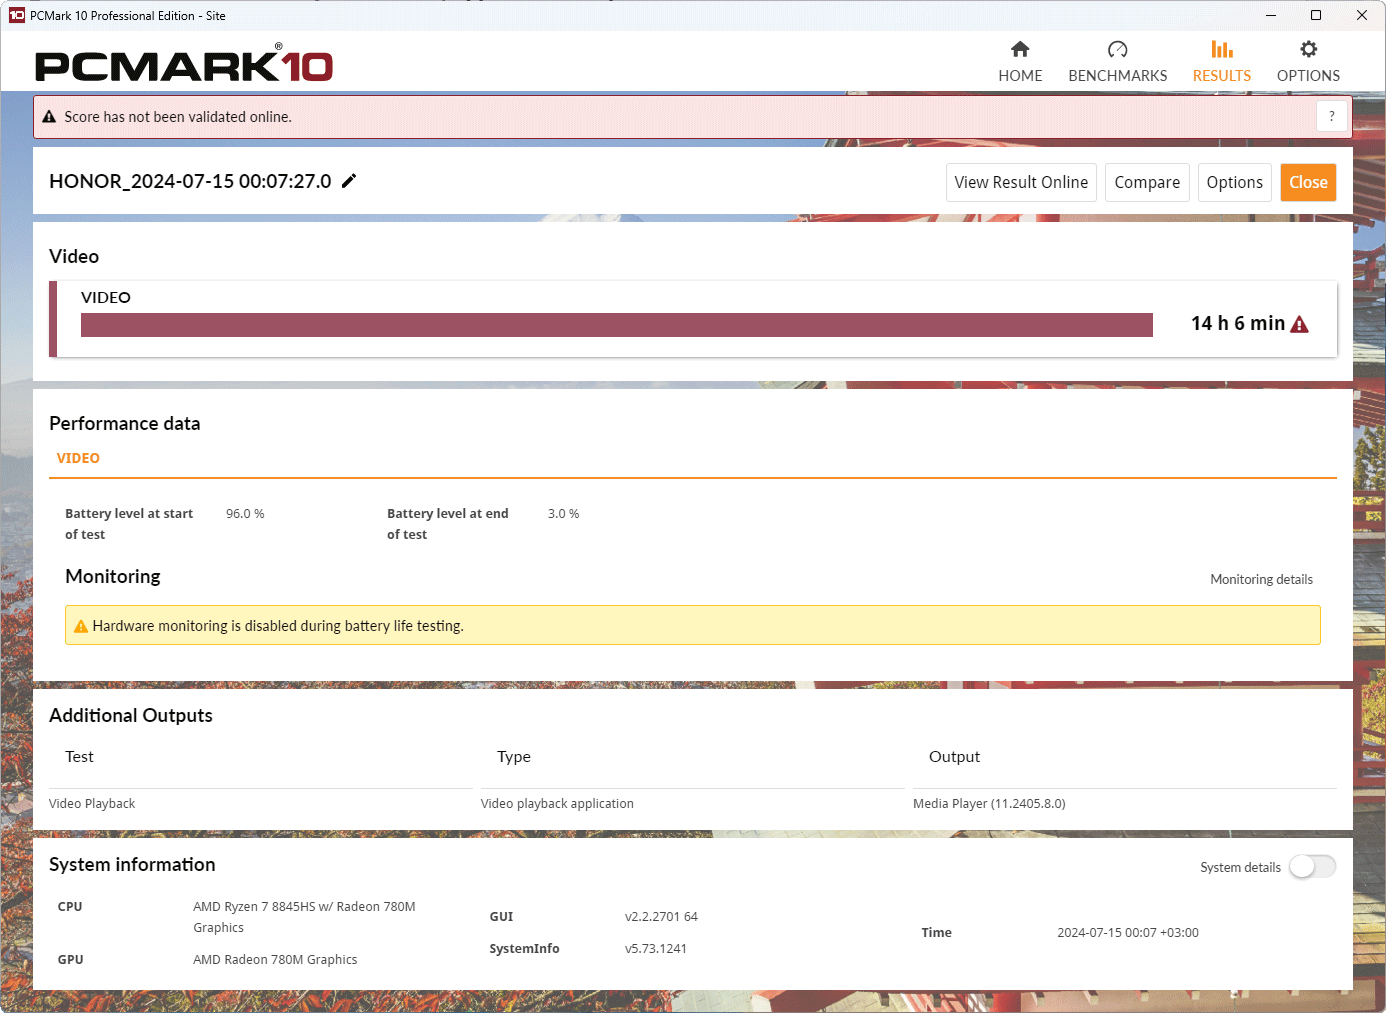Click the Compare button
The height and width of the screenshot is (1013, 1386).
pos(1147,182)
